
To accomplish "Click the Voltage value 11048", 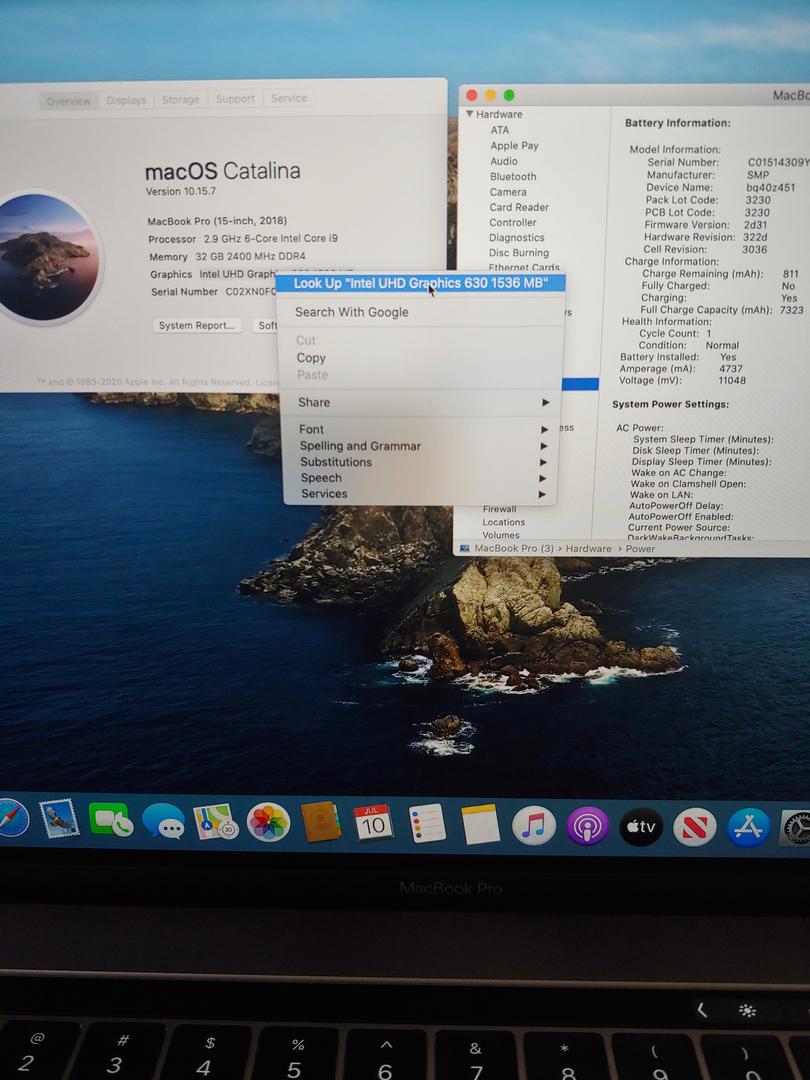I will click(x=731, y=380).
